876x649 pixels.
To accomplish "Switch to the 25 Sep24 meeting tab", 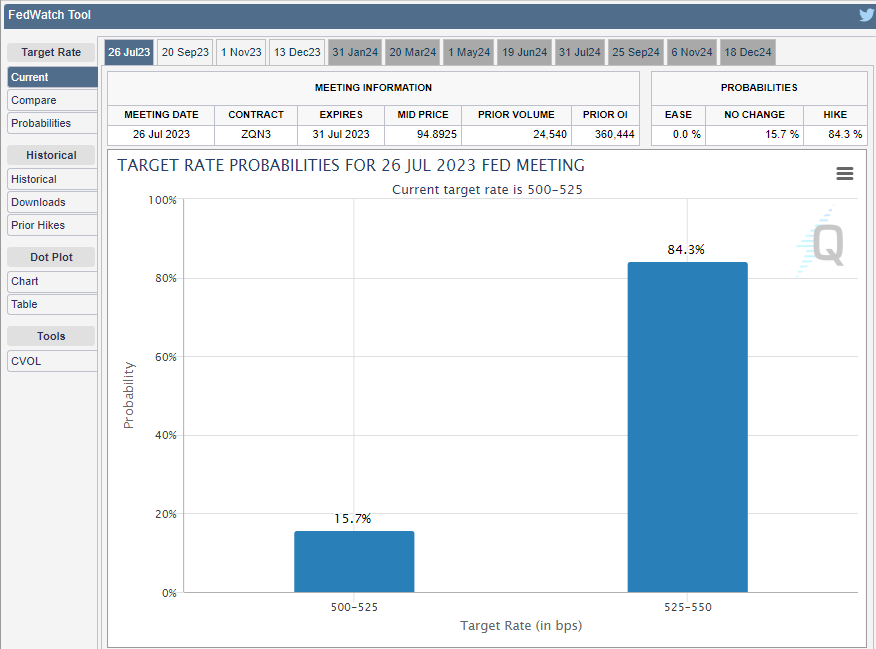I will point(635,52).
